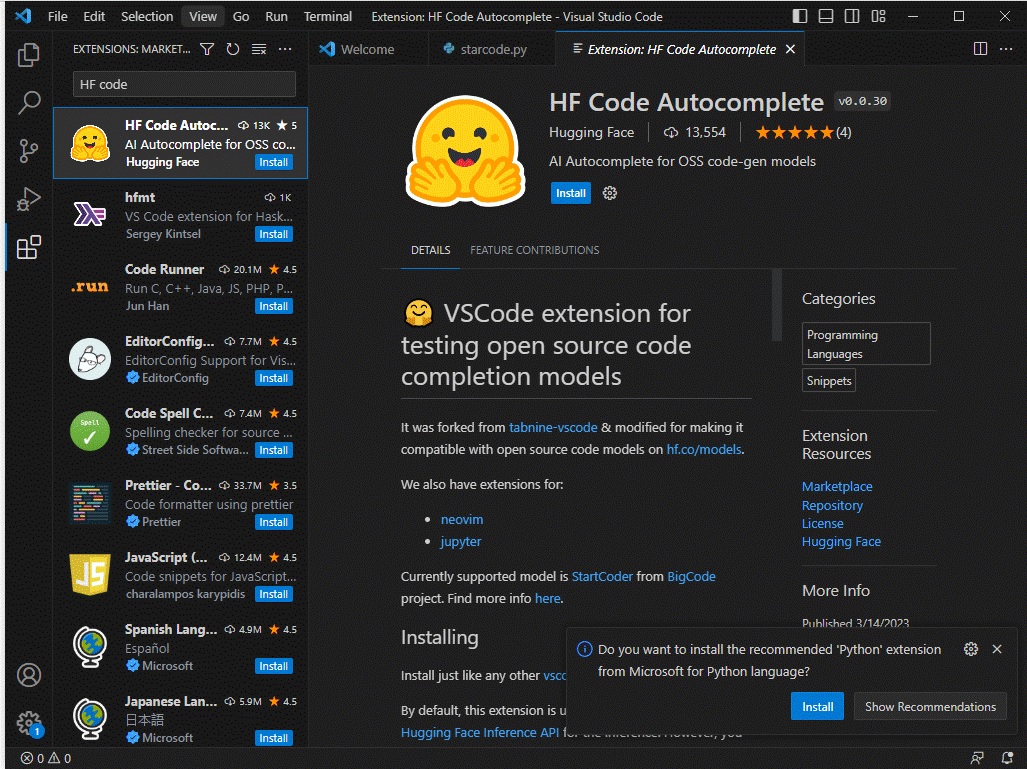
Task: Open the Go menu
Action: tap(241, 16)
